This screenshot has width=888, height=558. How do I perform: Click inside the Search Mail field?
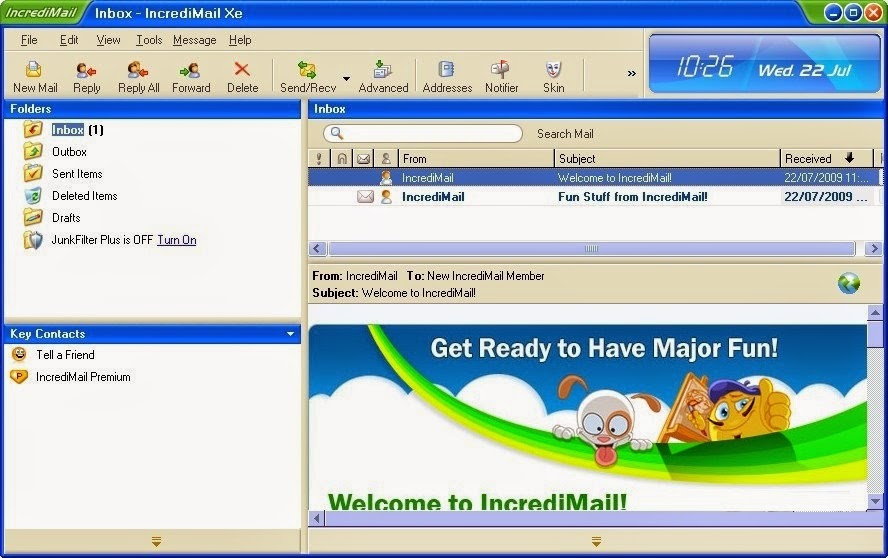coord(422,134)
